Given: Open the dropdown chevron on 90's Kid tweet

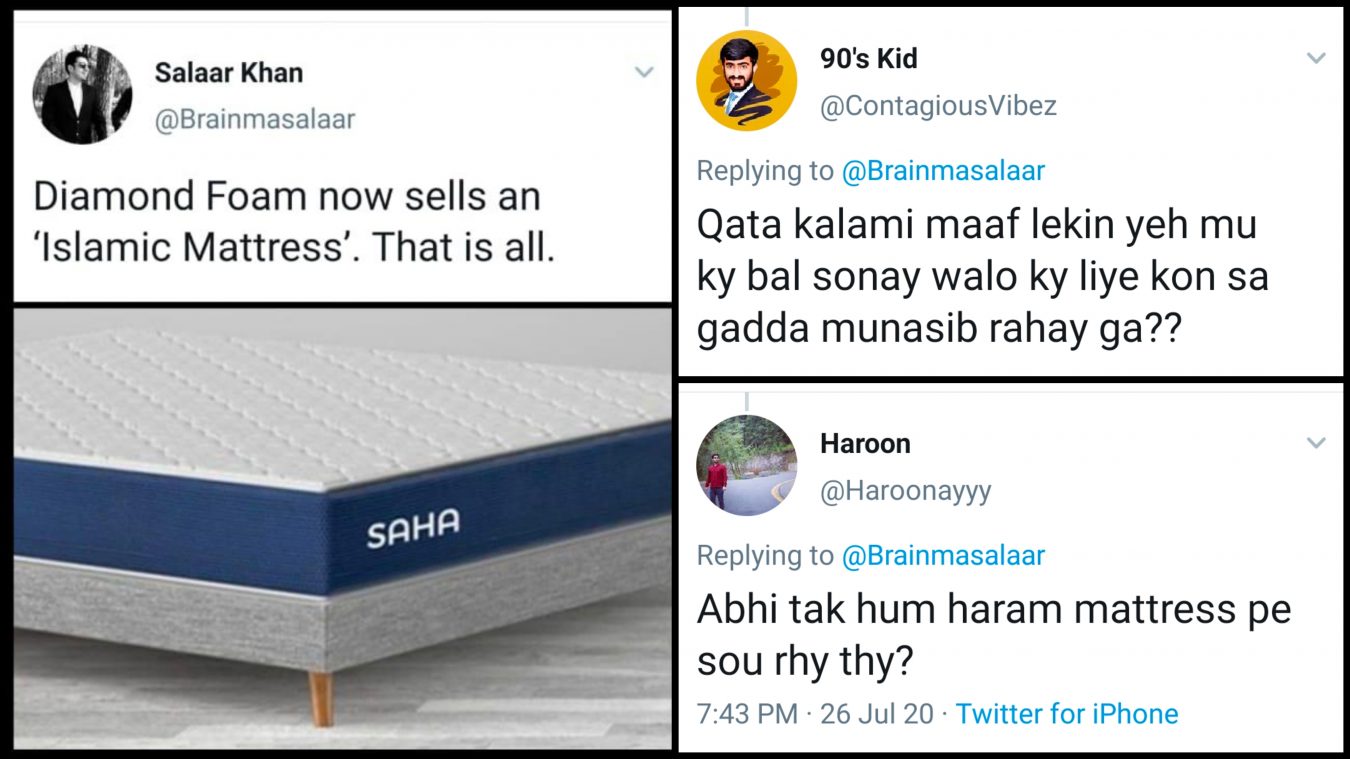Looking at the screenshot, I should [x=1318, y=58].
